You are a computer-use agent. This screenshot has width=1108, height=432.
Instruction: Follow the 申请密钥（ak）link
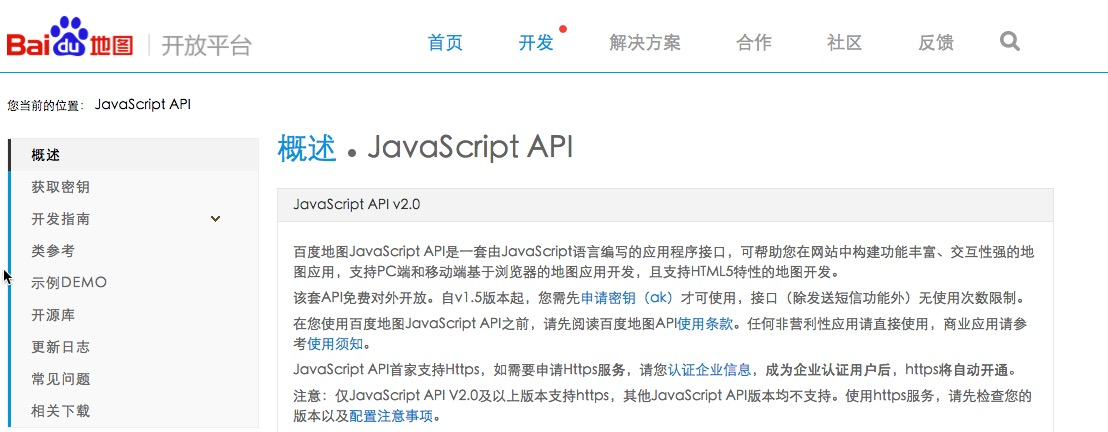click(627, 298)
